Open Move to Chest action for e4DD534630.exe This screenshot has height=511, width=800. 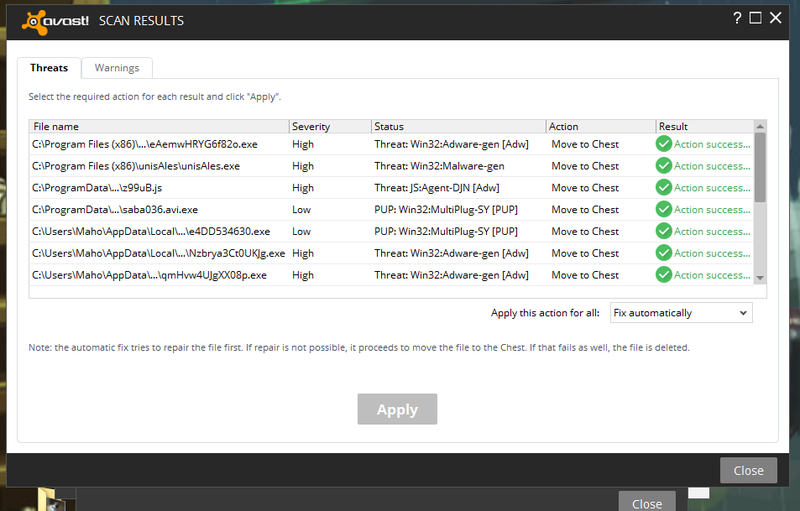click(585, 232)
